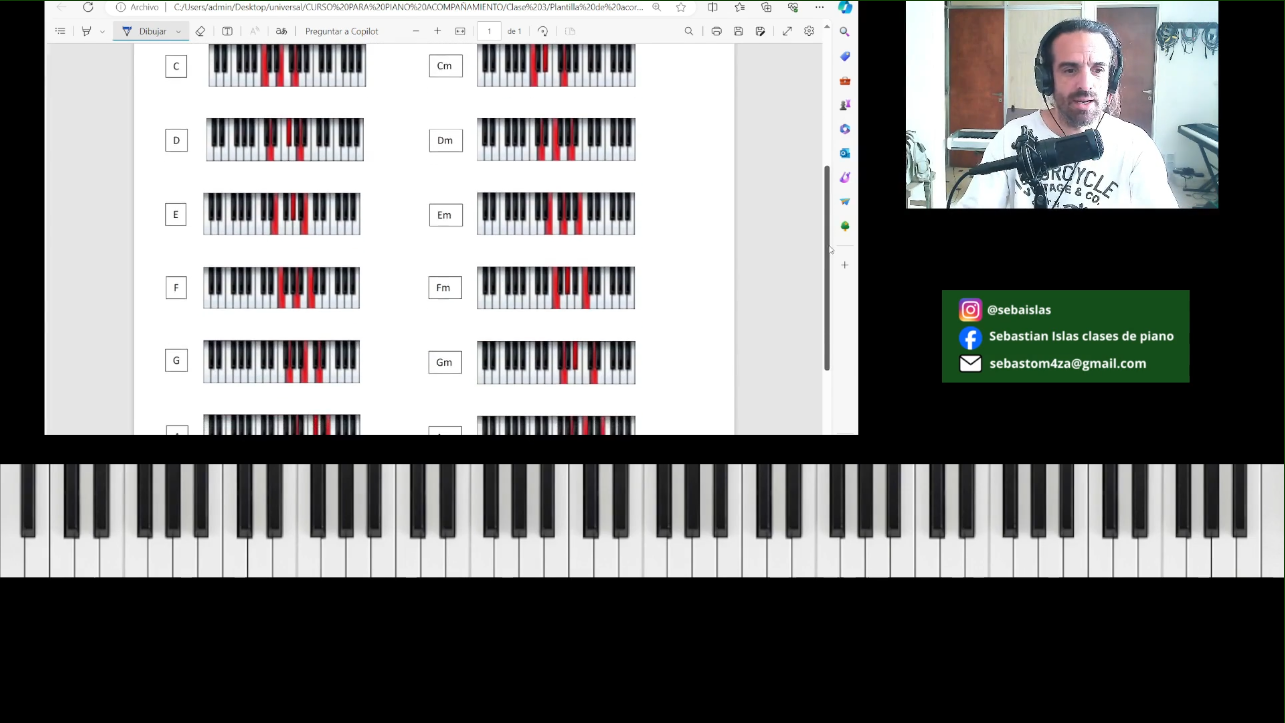The height and width of the screenshot is (723, 1285).
Task: Click the zoom in plus button
Action: tap(437, 31)
